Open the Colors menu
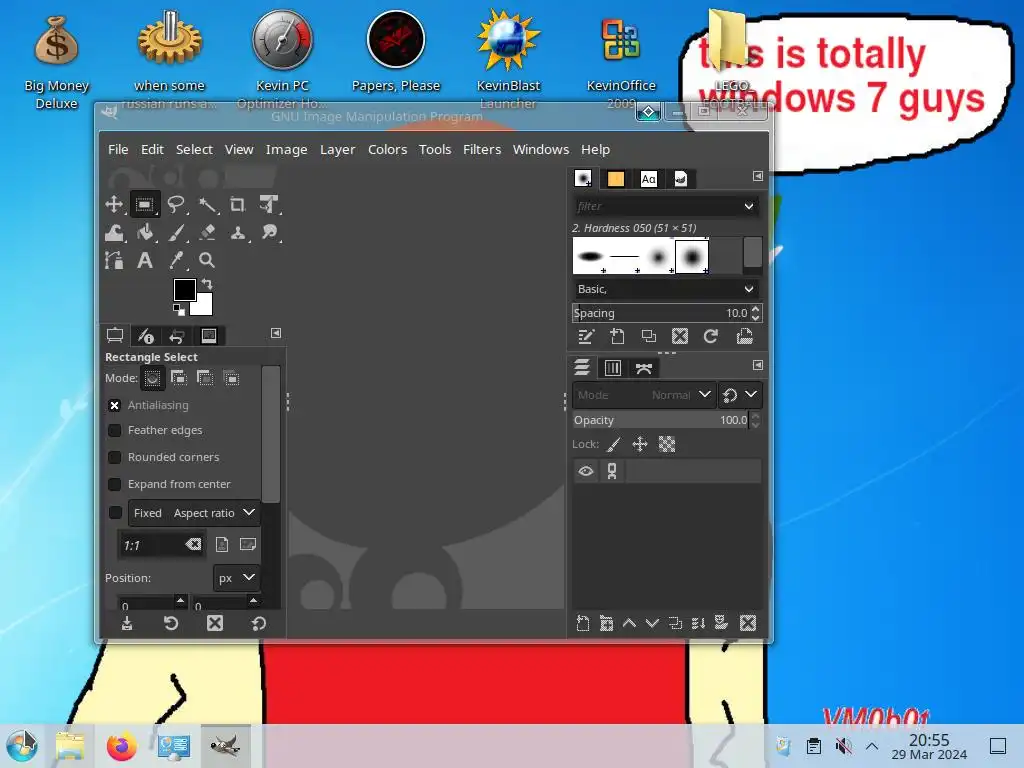This screenshot has width=1024, height=768. point(387,150)
